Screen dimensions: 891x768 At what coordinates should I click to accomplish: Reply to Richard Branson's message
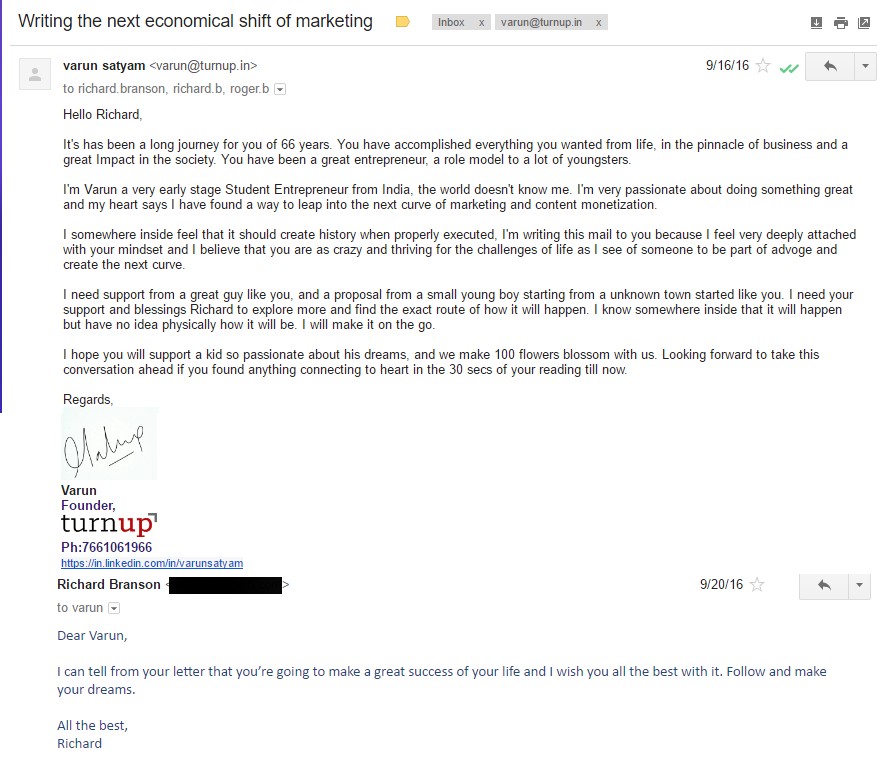tap(824, 585)
